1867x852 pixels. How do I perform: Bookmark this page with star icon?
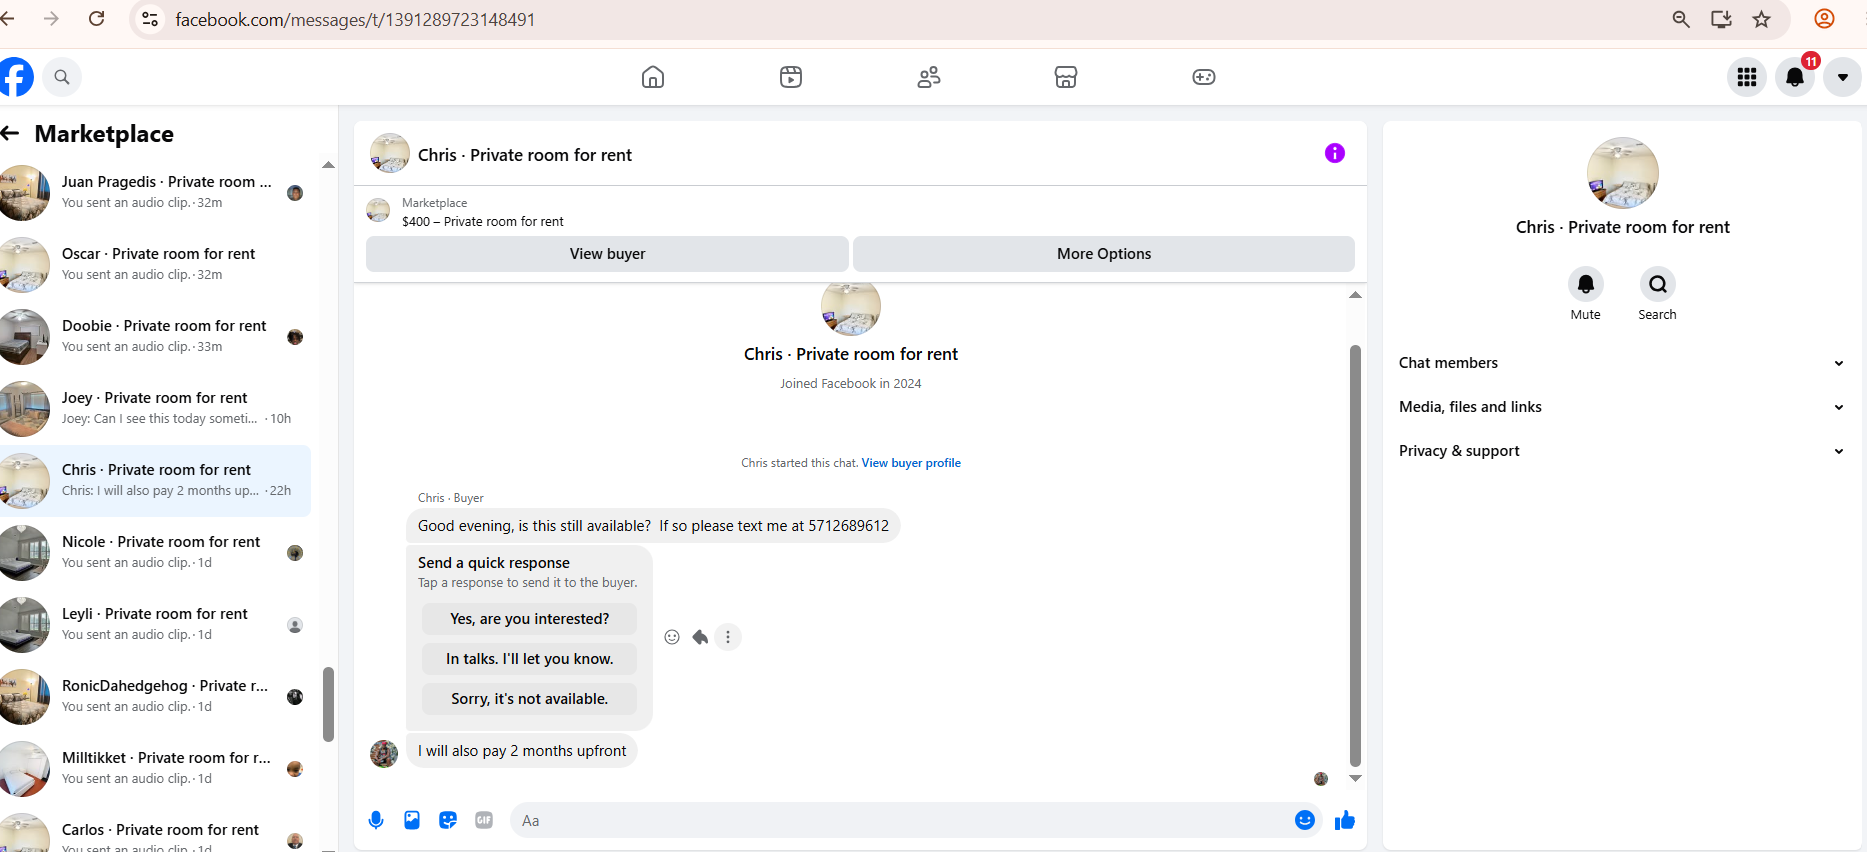pos(1762,19)
